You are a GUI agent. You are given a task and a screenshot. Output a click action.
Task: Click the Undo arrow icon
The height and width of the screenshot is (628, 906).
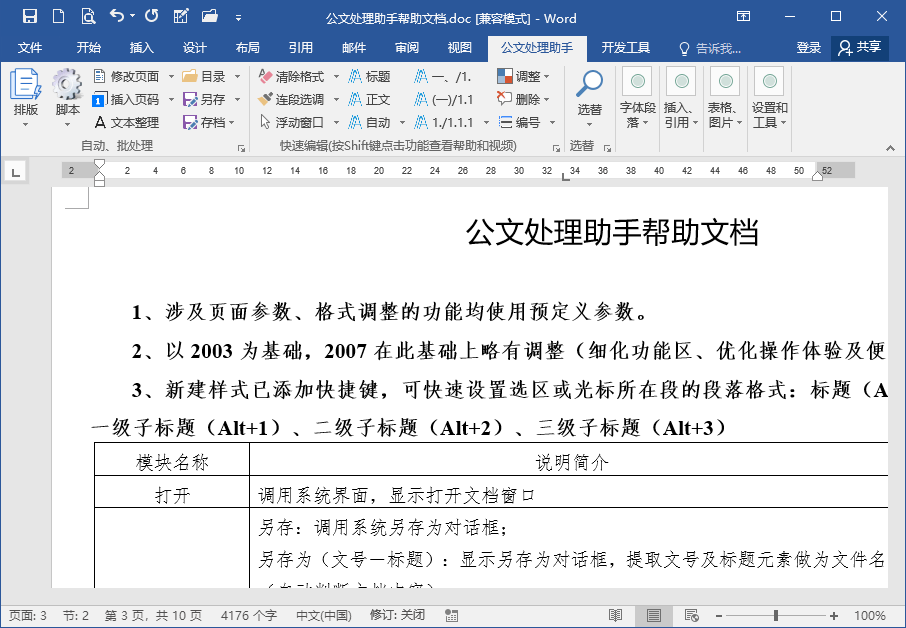[117, 16]
